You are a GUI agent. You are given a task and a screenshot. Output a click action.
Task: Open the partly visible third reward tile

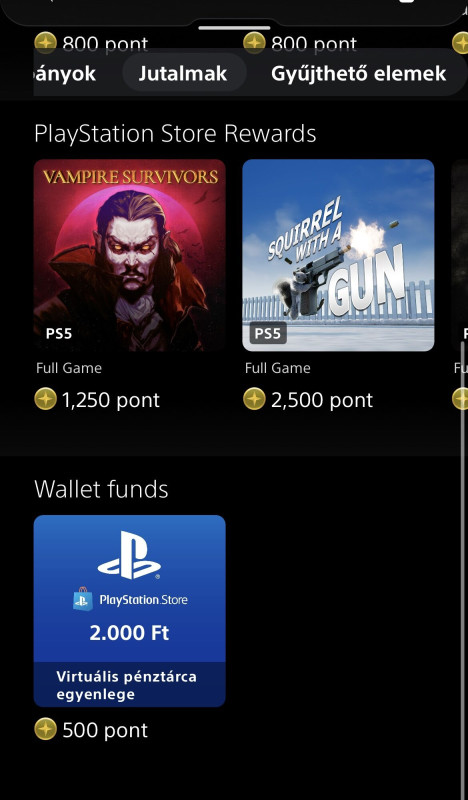coord(460,255)
